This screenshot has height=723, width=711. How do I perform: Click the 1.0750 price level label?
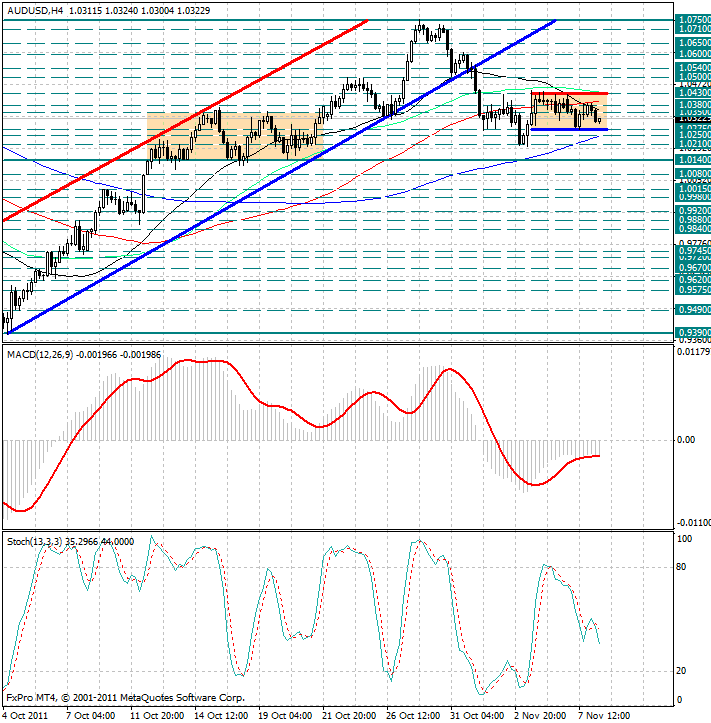point(693,19)
